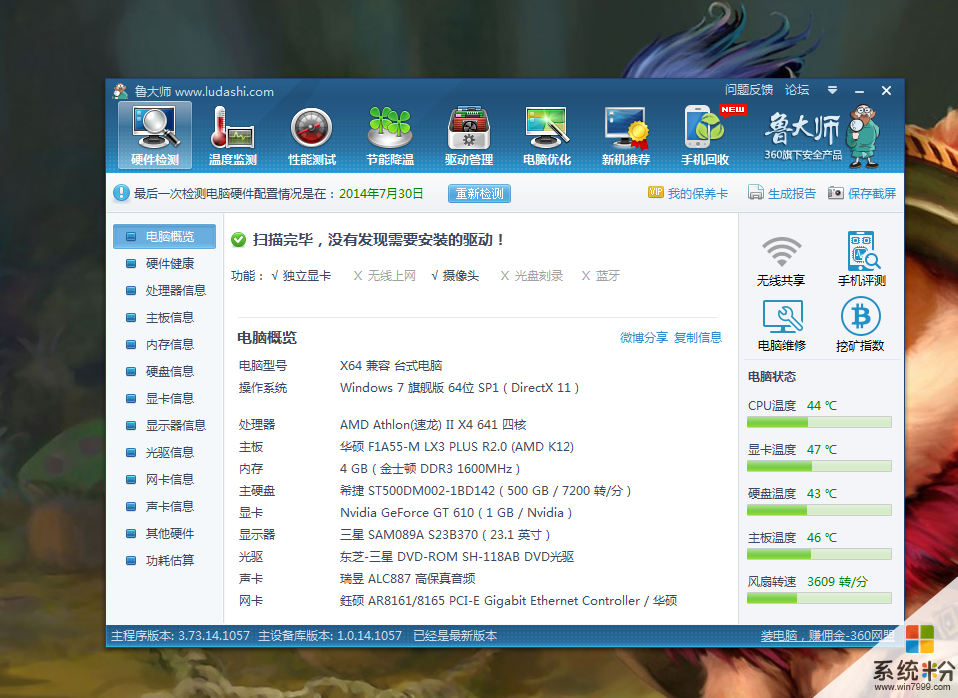Image resolution: width=958 pixels, height=698 pixels.
Task: Click the 无线上网 feature indicator
Action: [x=385, y=276]
